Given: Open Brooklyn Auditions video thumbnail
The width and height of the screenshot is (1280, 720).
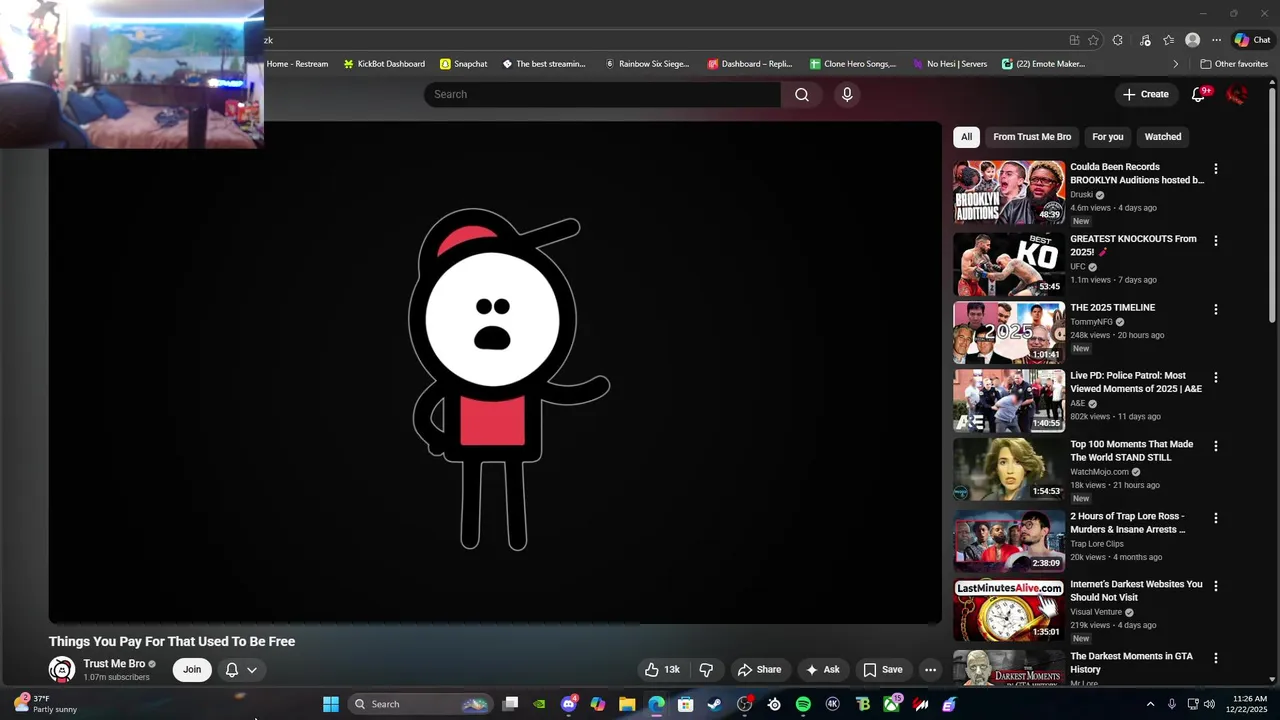Looking at the screenshot, I should pos(1009,192).
